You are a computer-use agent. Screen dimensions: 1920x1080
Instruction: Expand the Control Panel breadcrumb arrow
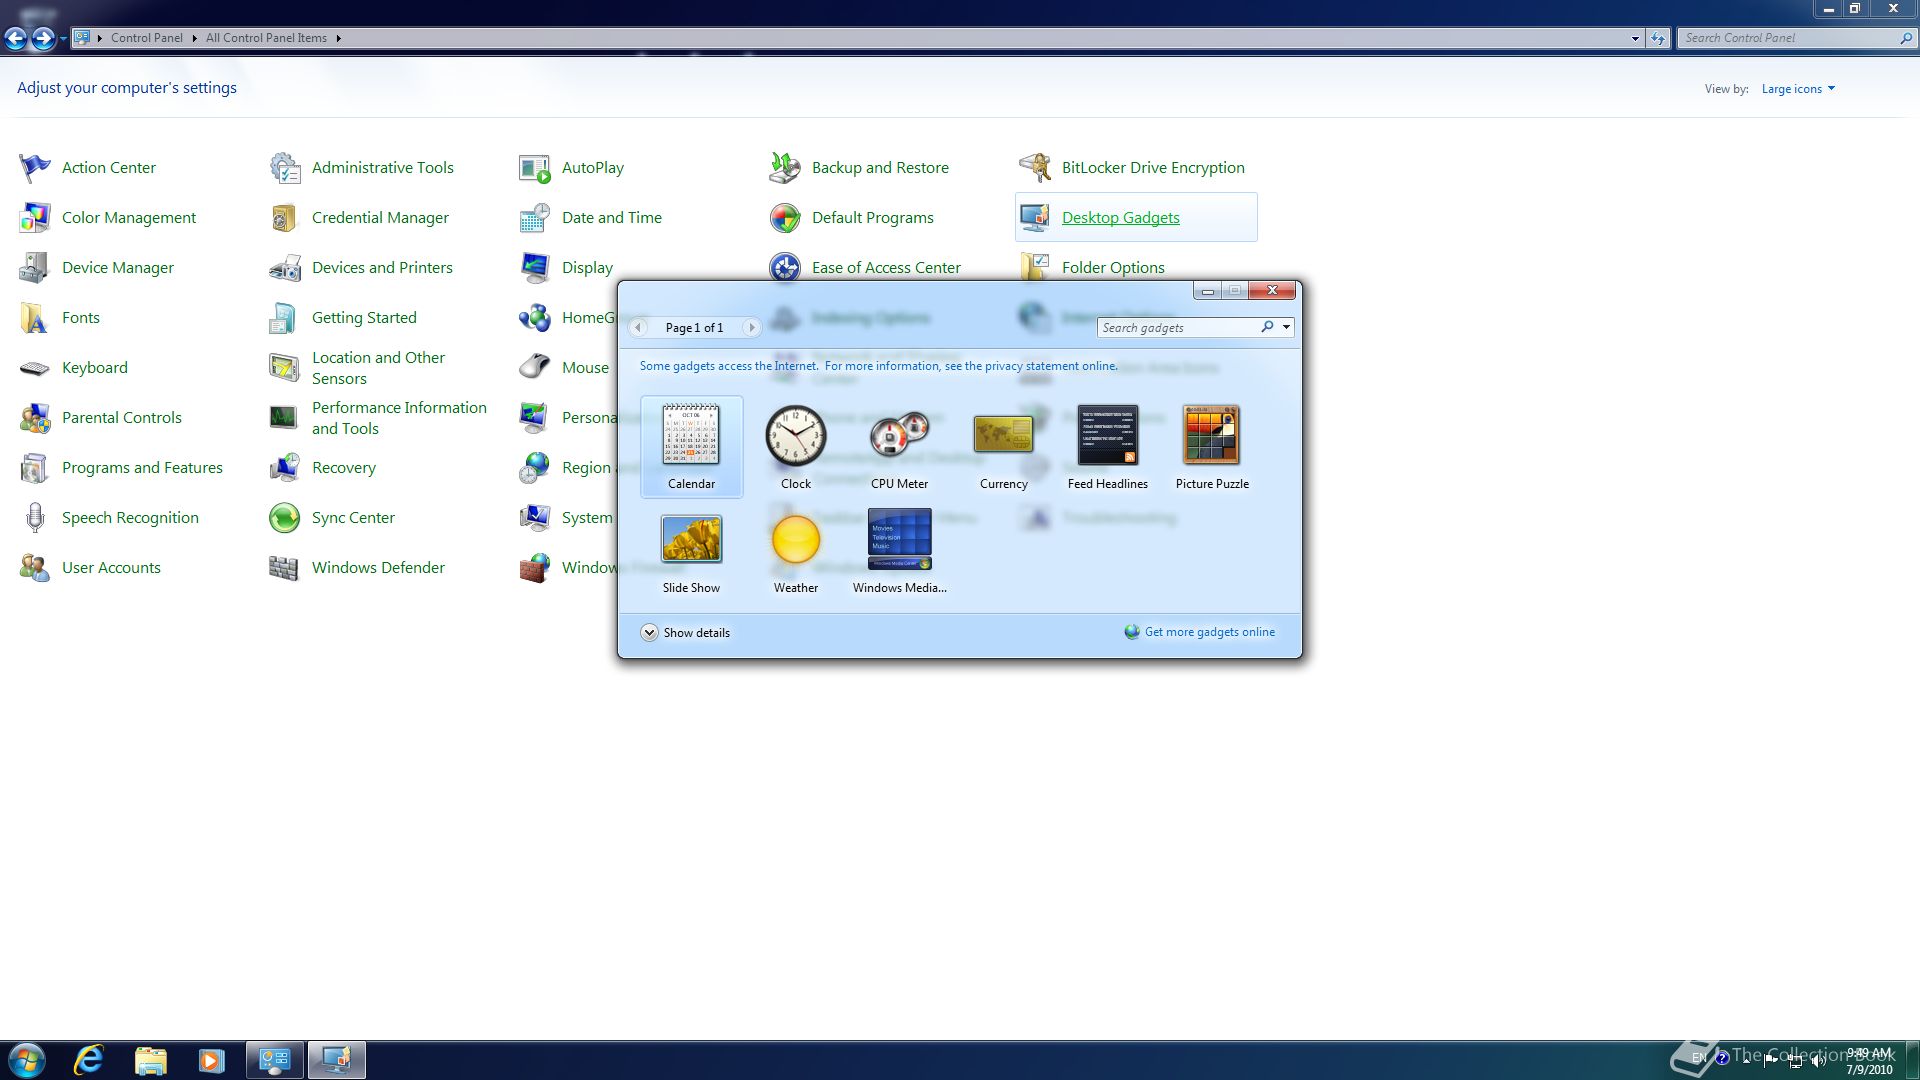(194, 38)
